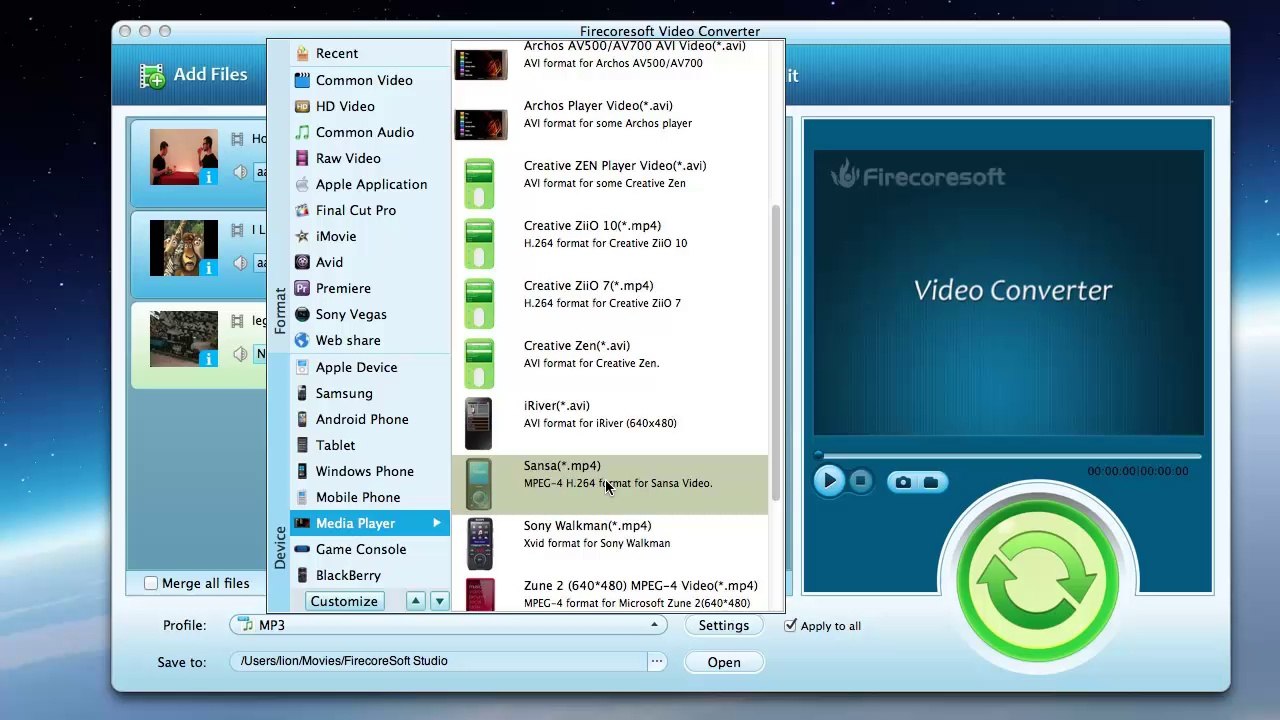This screenshot has height=720, width=1280.
Task: Click the Android Phone icon
Action: coord(302,419)
